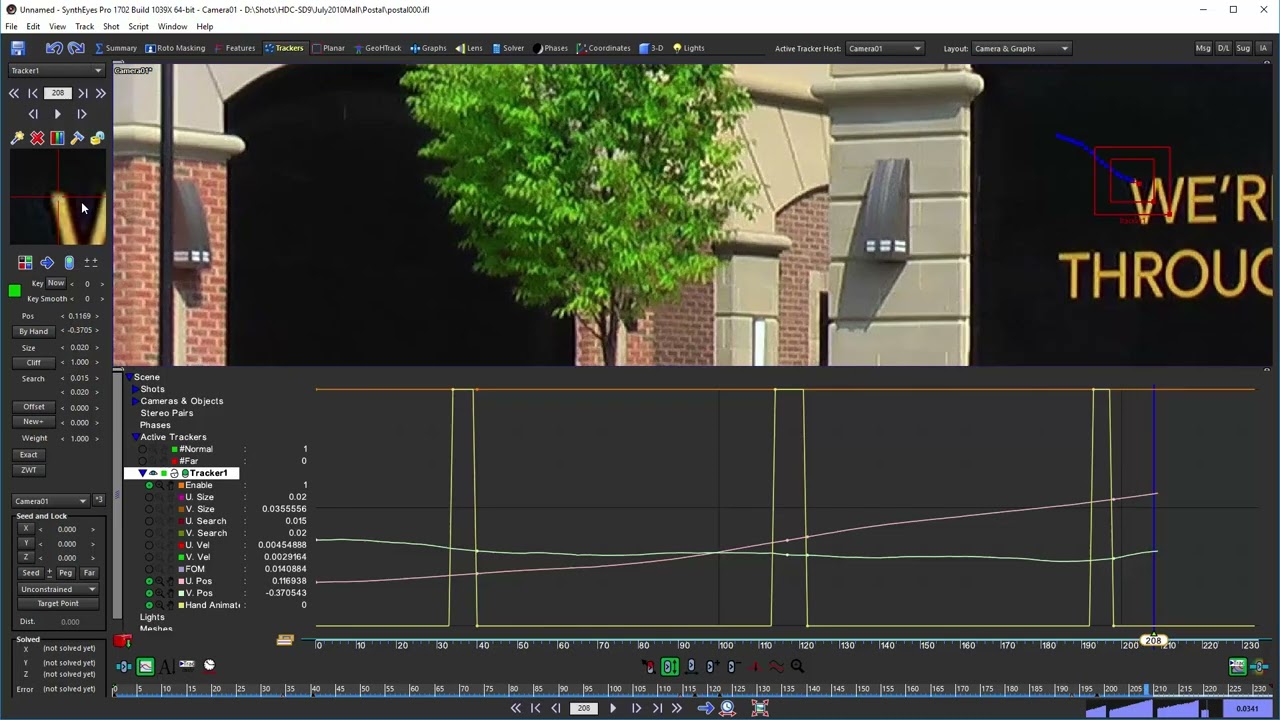Toggle the green tracker enable square
Image resolution: width=1280 pixels, height=720 pixels.
pyautogui.click(x=14, y=291)
